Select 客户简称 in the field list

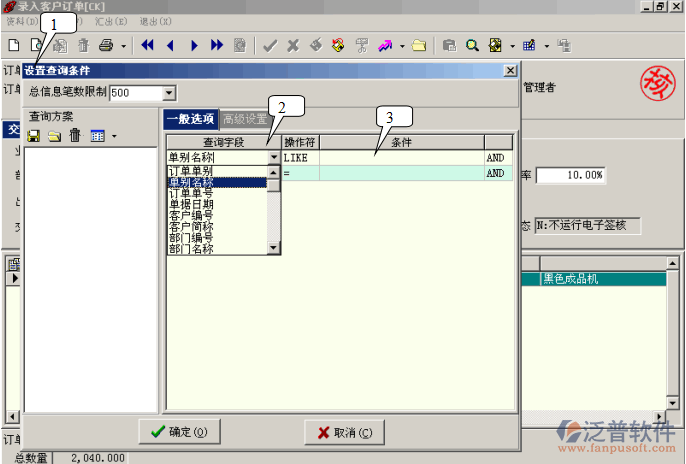click(190, 226)
